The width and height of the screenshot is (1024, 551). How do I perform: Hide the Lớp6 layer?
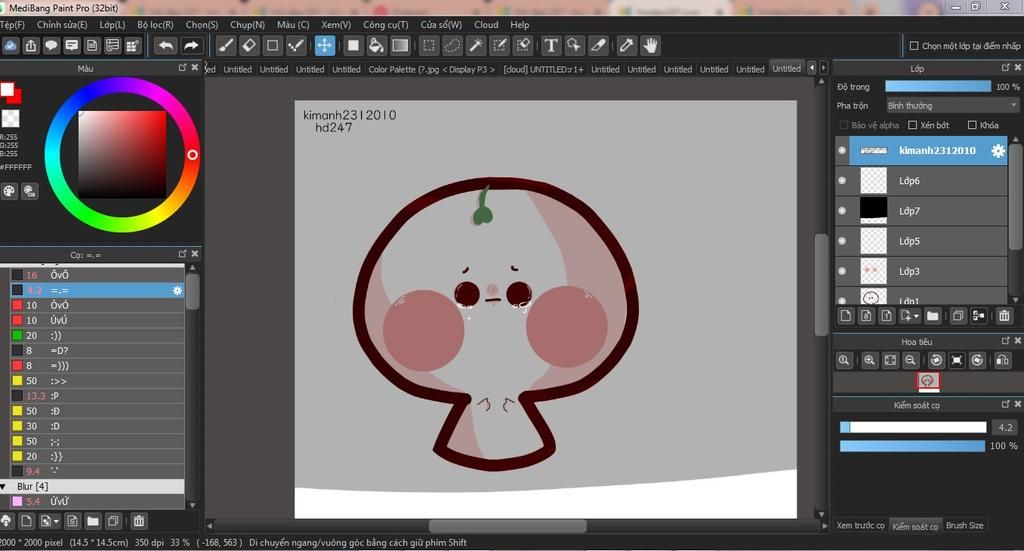coord(842,181)
